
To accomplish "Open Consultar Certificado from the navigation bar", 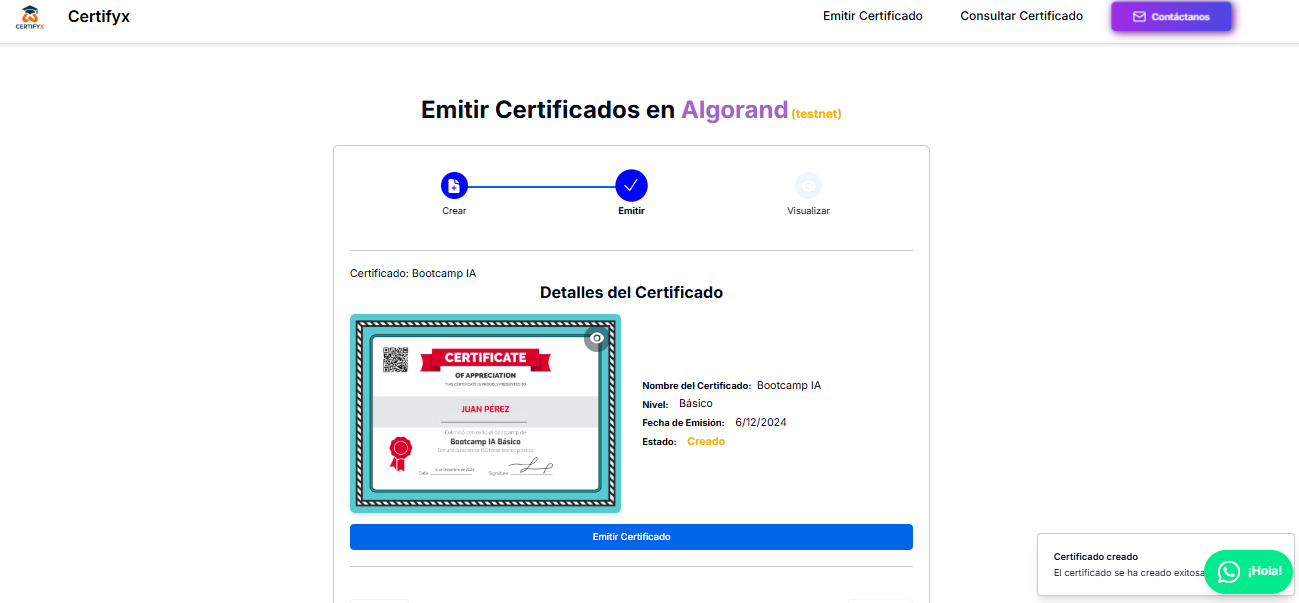I will 1021,16.
